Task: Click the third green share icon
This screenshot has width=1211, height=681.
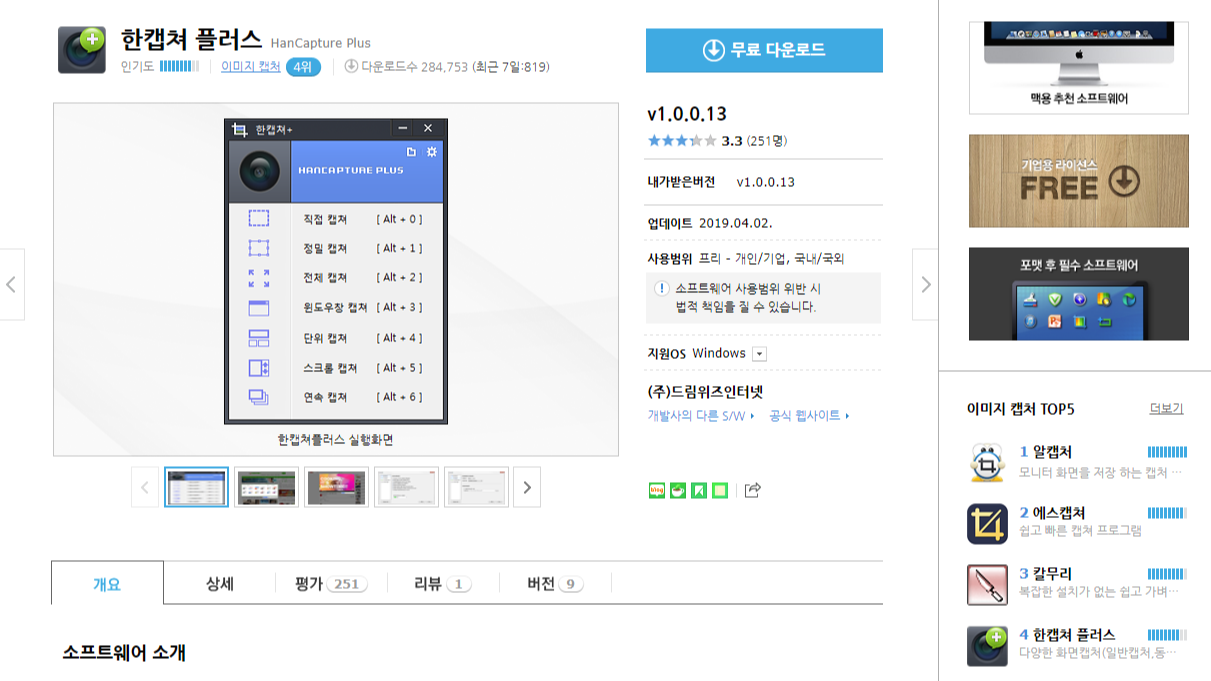Action: point(699,490)
